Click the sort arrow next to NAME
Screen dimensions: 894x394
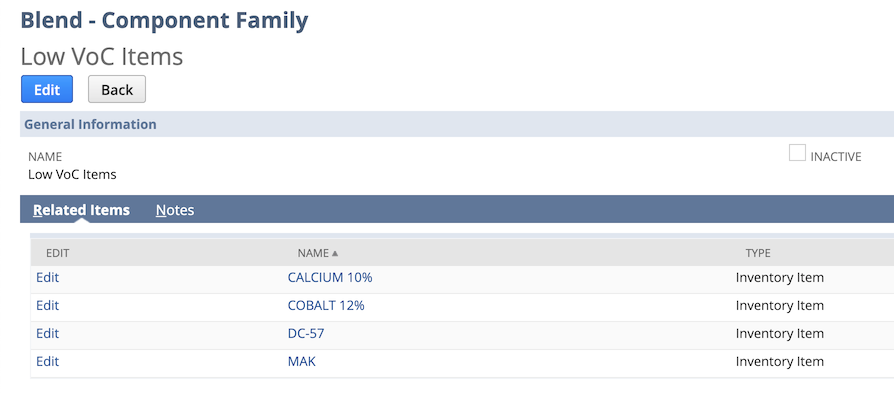point(335,253)
